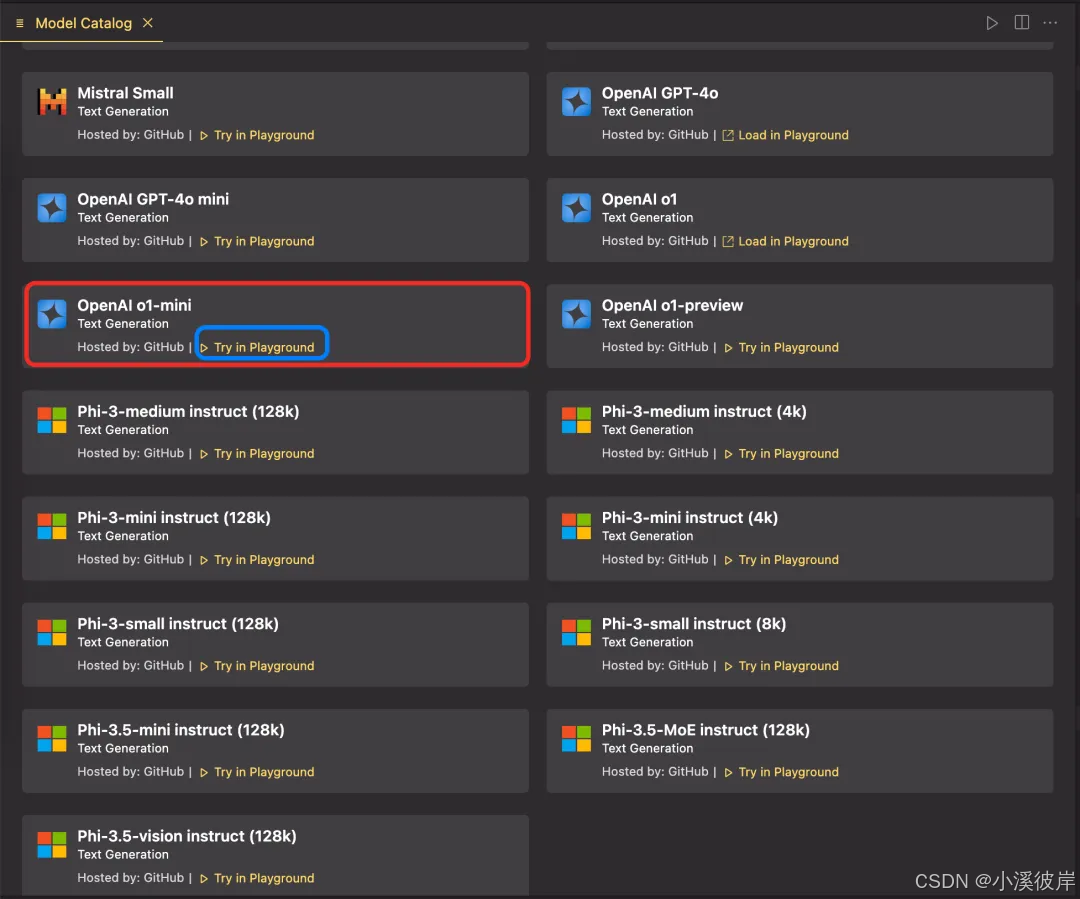Click the OpenAI GPT-4o mini logo
This screenshot has height=899, width=1080.
tap(52, 207)
